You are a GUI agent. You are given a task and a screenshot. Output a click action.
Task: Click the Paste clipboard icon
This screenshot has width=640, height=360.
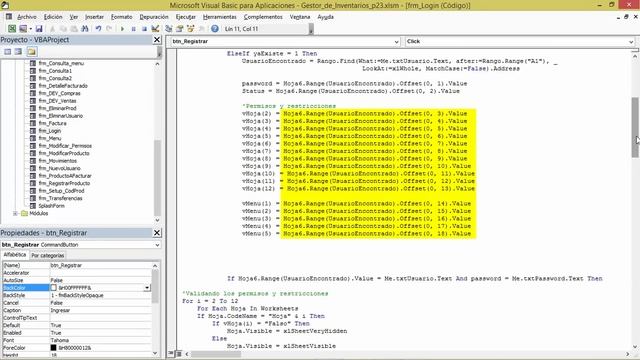point(74,29)
